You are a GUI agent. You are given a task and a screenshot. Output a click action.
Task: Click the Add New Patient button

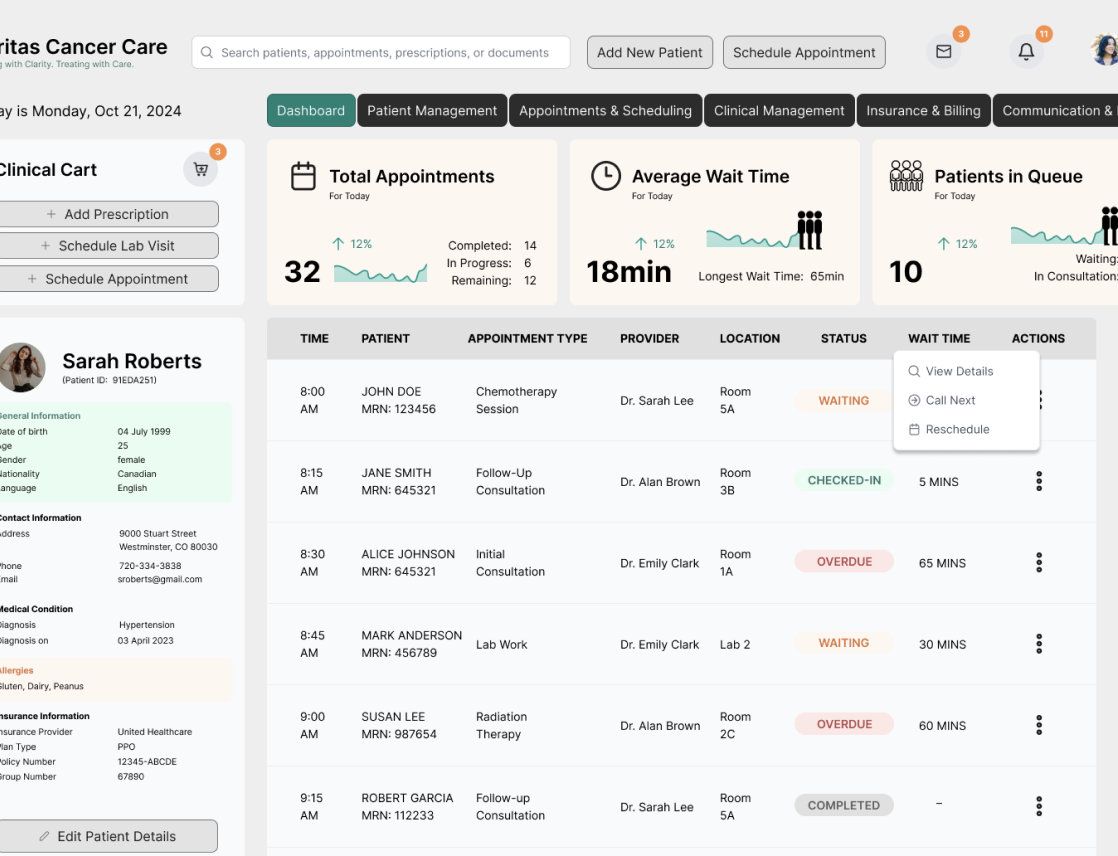(650, 53)
